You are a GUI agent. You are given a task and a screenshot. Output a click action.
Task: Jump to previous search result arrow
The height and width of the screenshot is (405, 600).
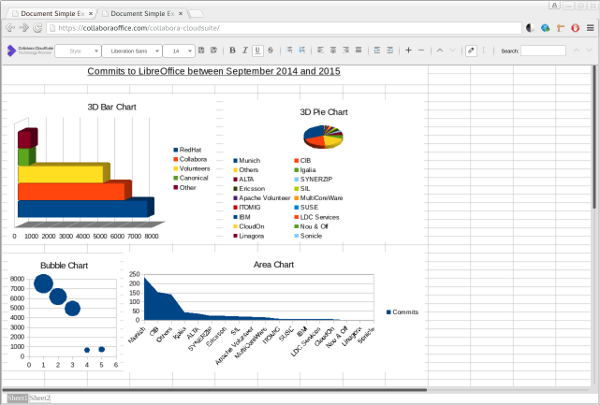(576, 50)
